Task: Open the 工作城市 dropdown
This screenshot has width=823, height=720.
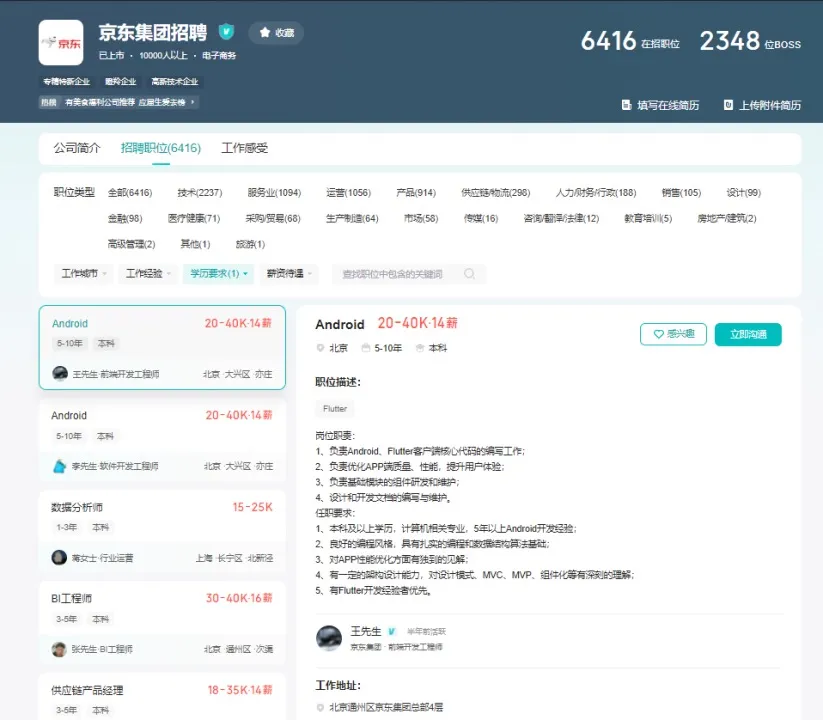Action: 83,273
